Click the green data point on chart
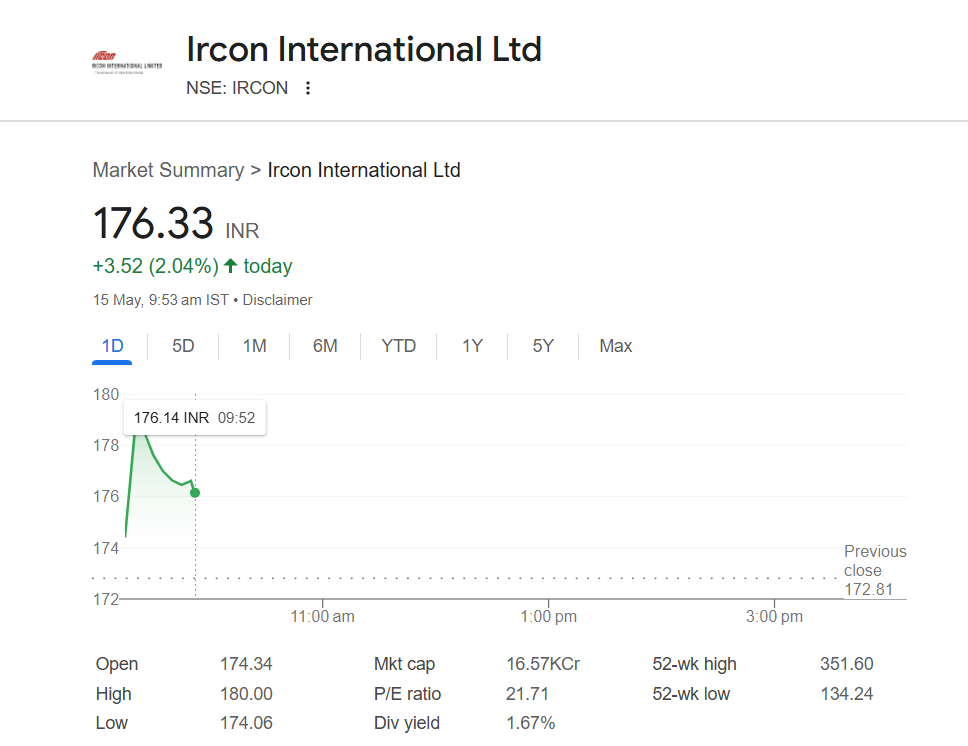 point(195,493)
